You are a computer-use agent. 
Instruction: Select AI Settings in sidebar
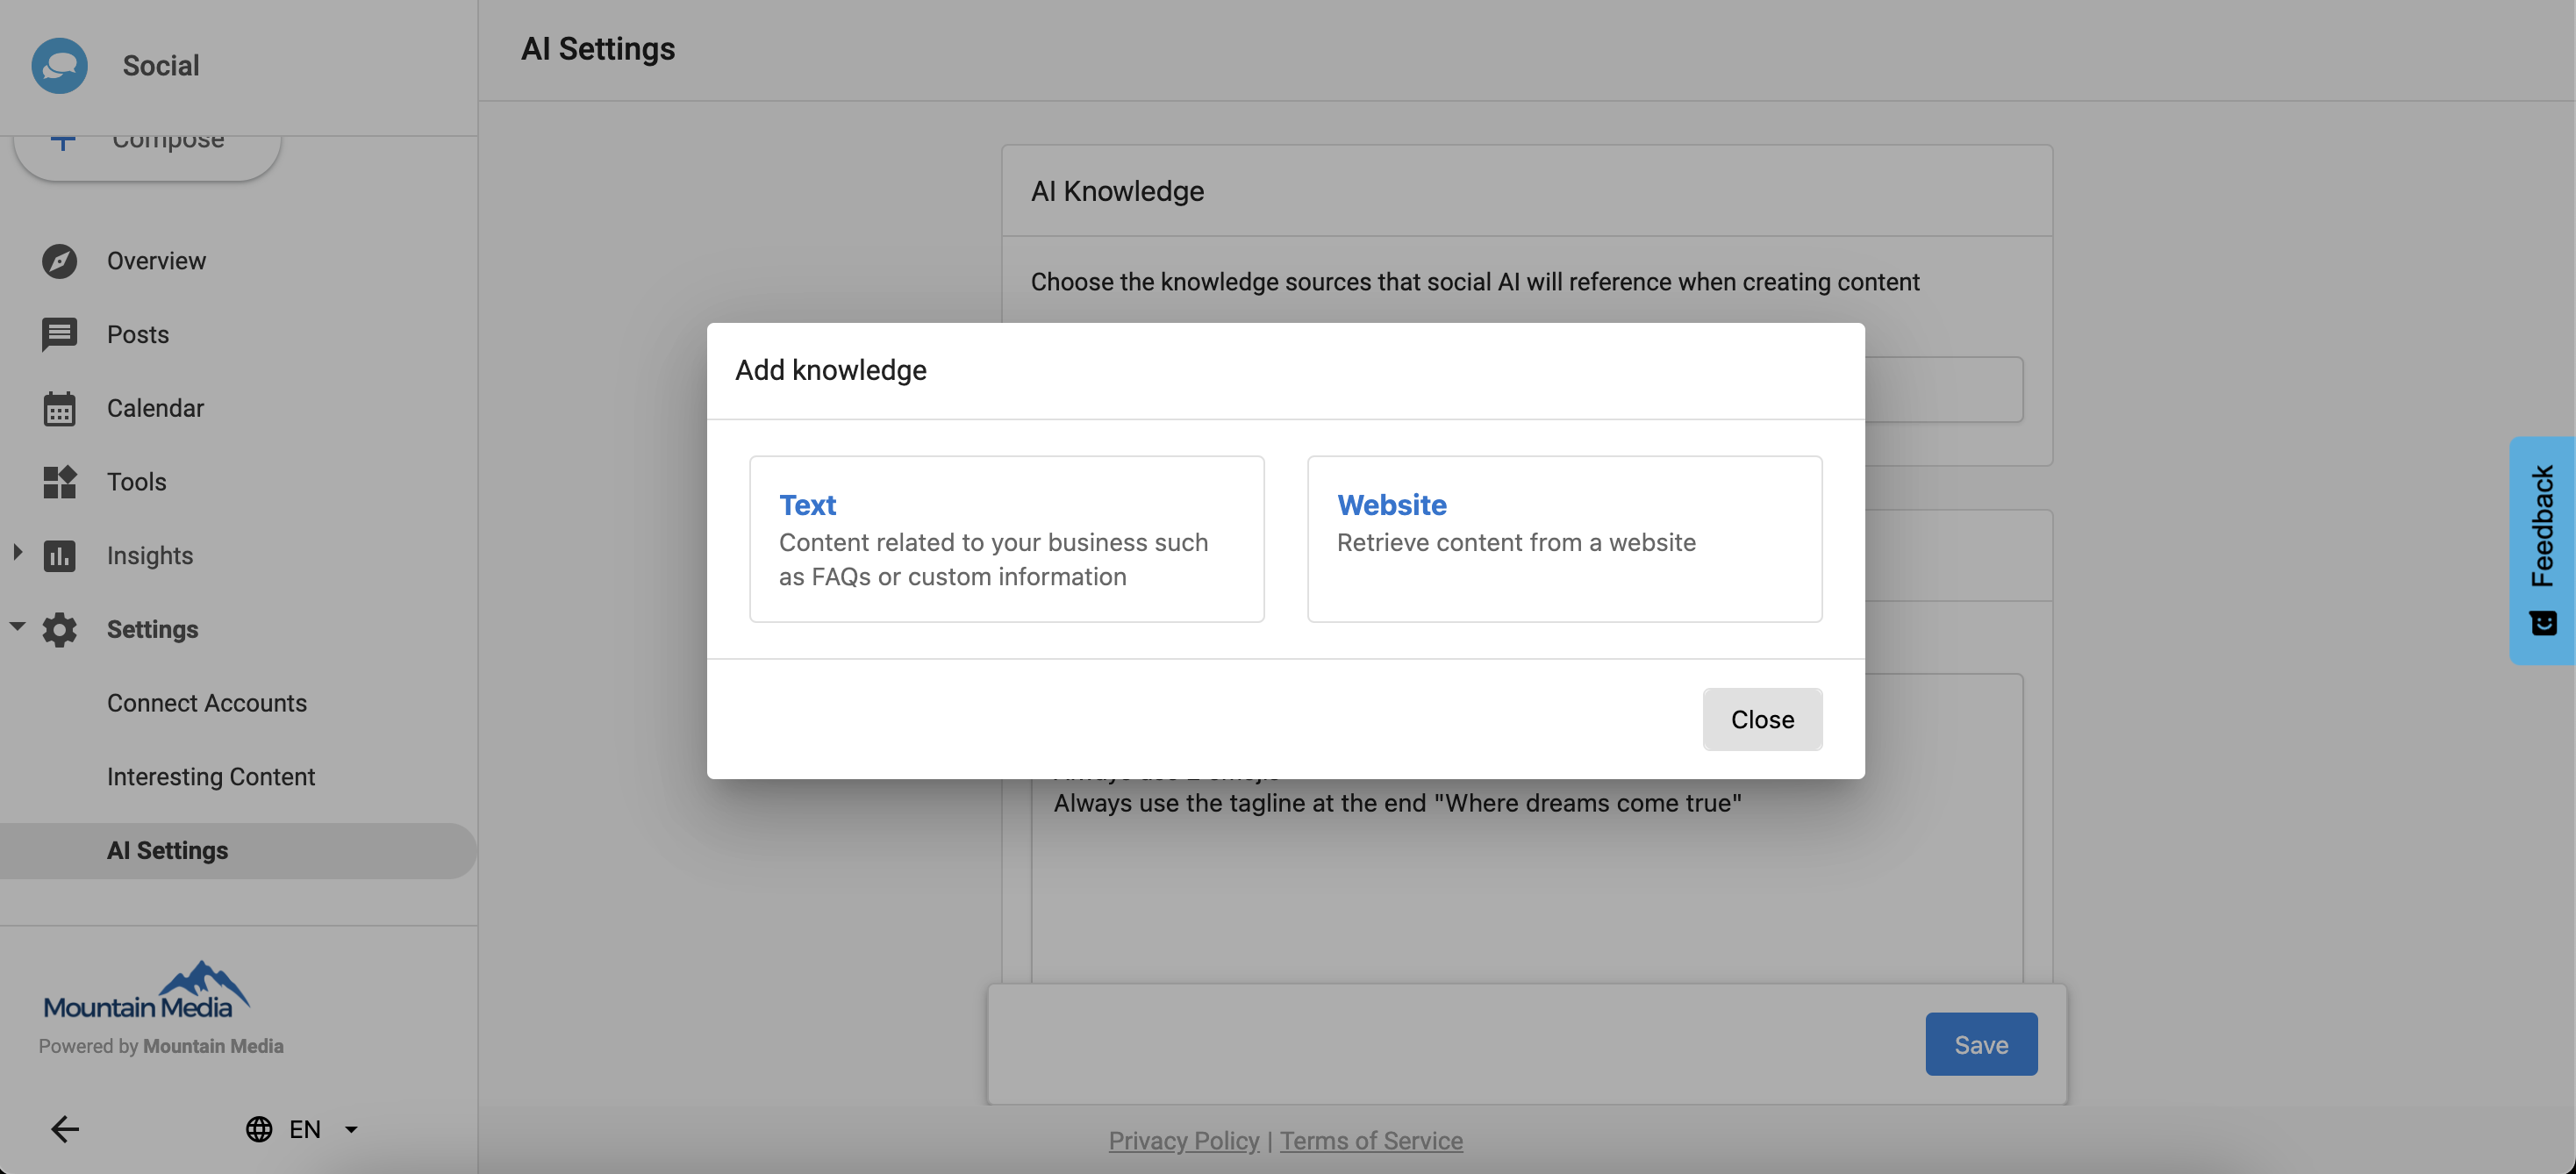(167, 851)
